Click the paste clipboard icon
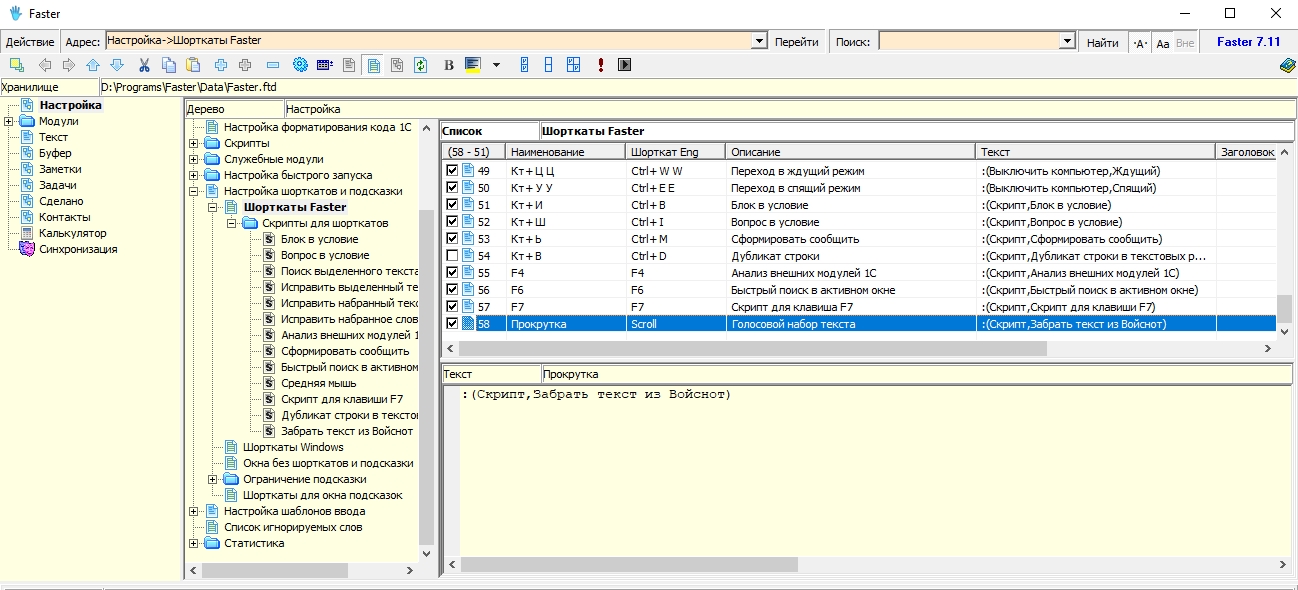This screenshot has width=1298, height=590. [x=193, y=65]
